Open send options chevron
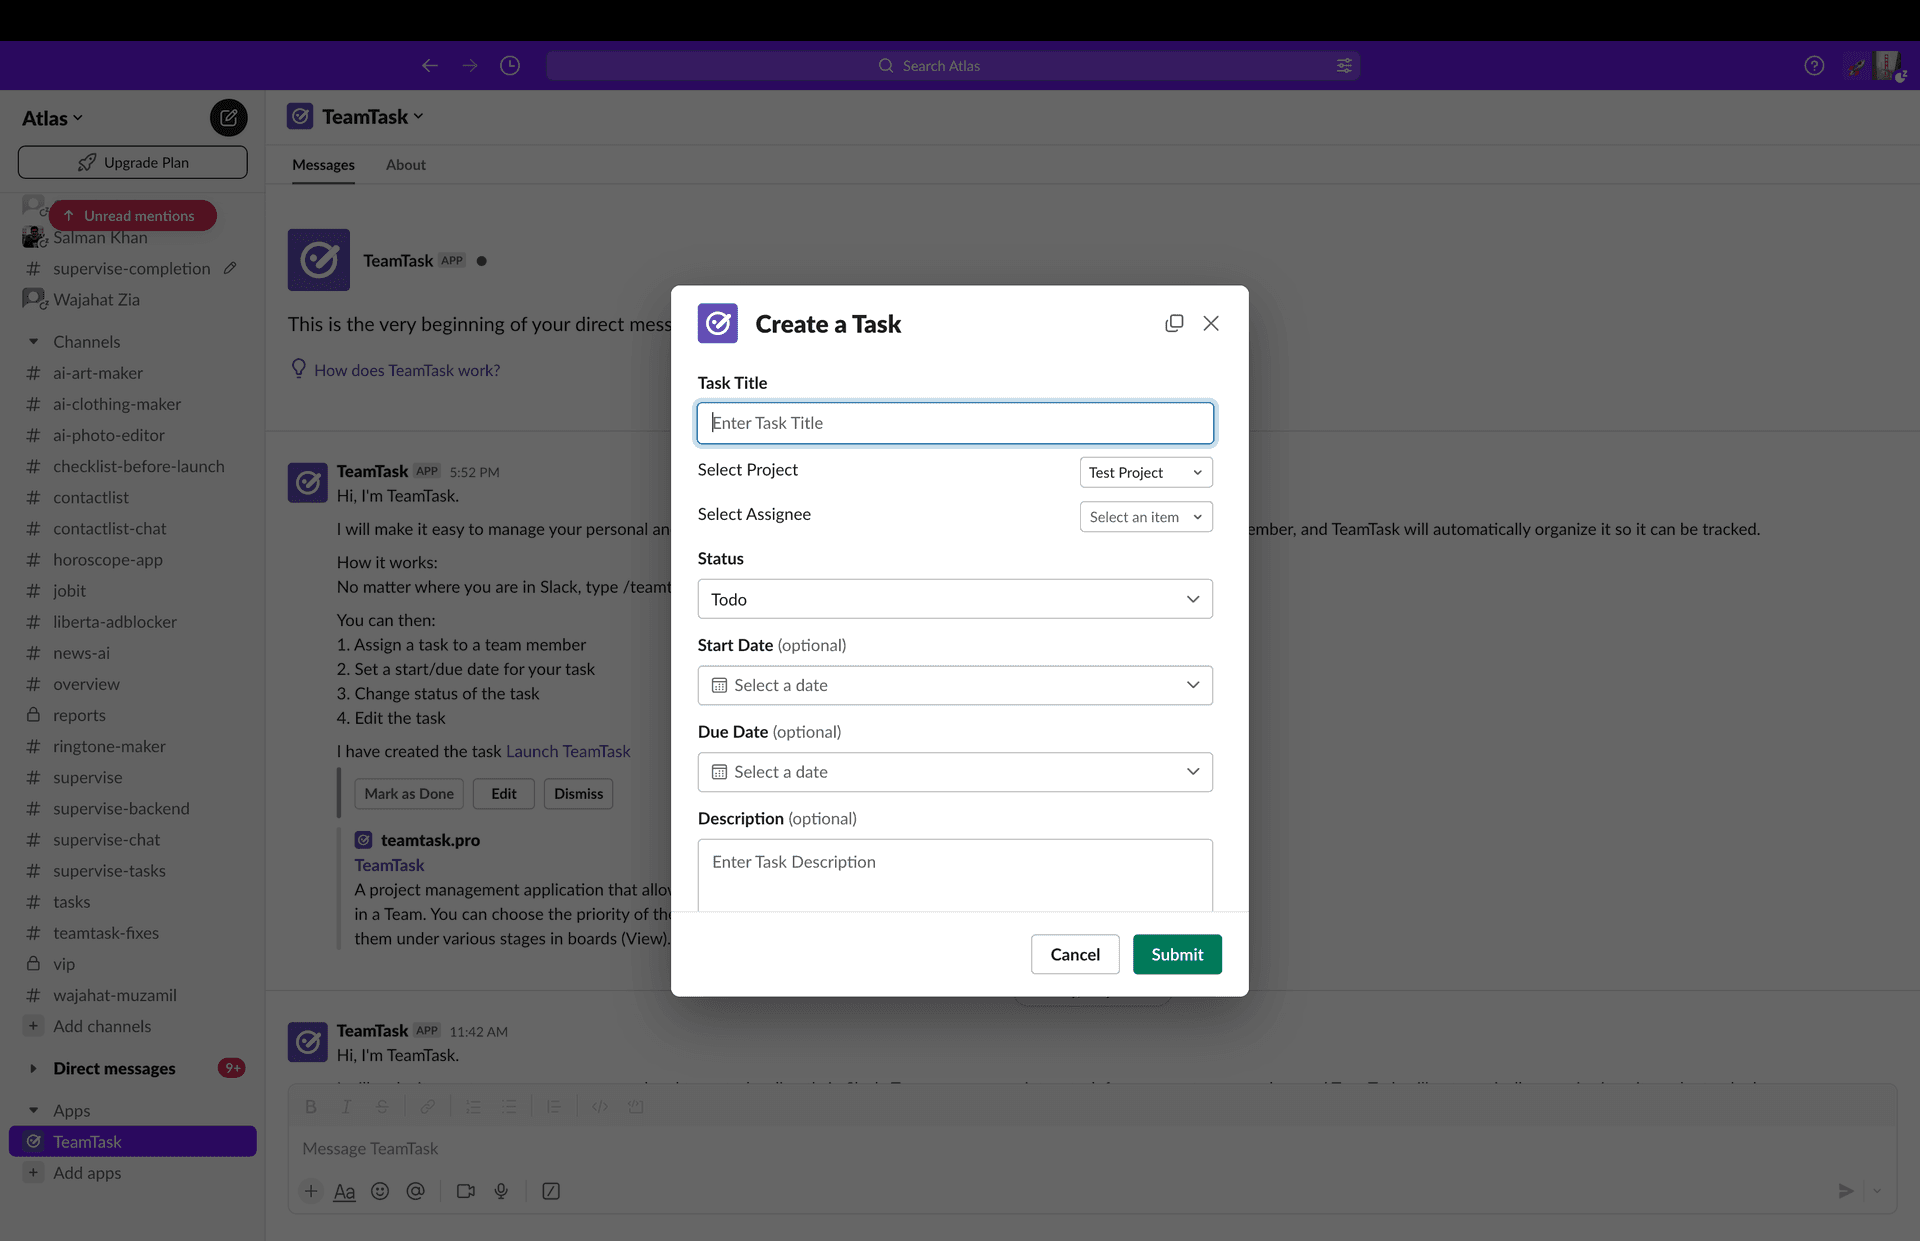This screenshot has height=1241, width=1920. [x=1877, y=1191]
